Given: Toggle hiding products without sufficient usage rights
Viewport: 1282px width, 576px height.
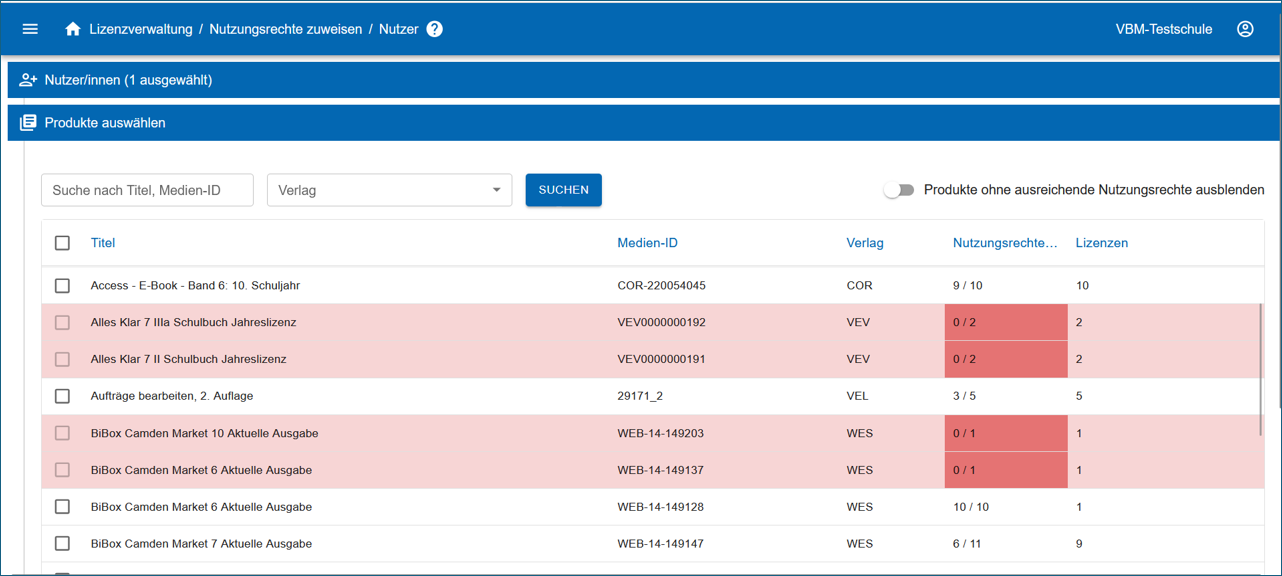Looking at the screenshot, I should pos(899,190).
